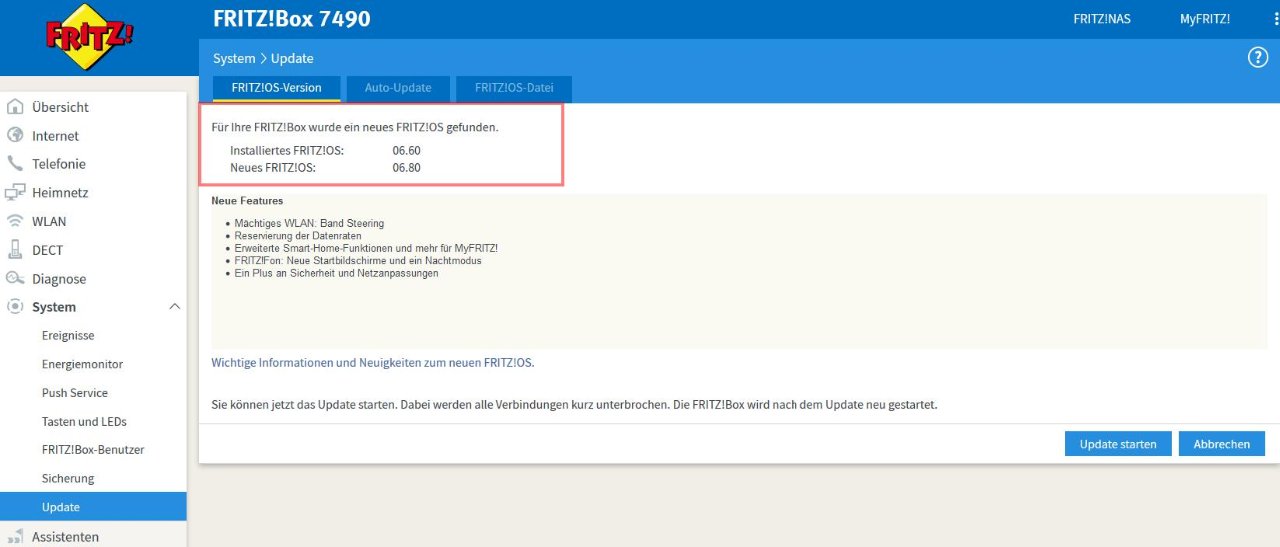Click the Update starten button
This screenshot has height=547, width=1280.
[x=1118, y=444]
